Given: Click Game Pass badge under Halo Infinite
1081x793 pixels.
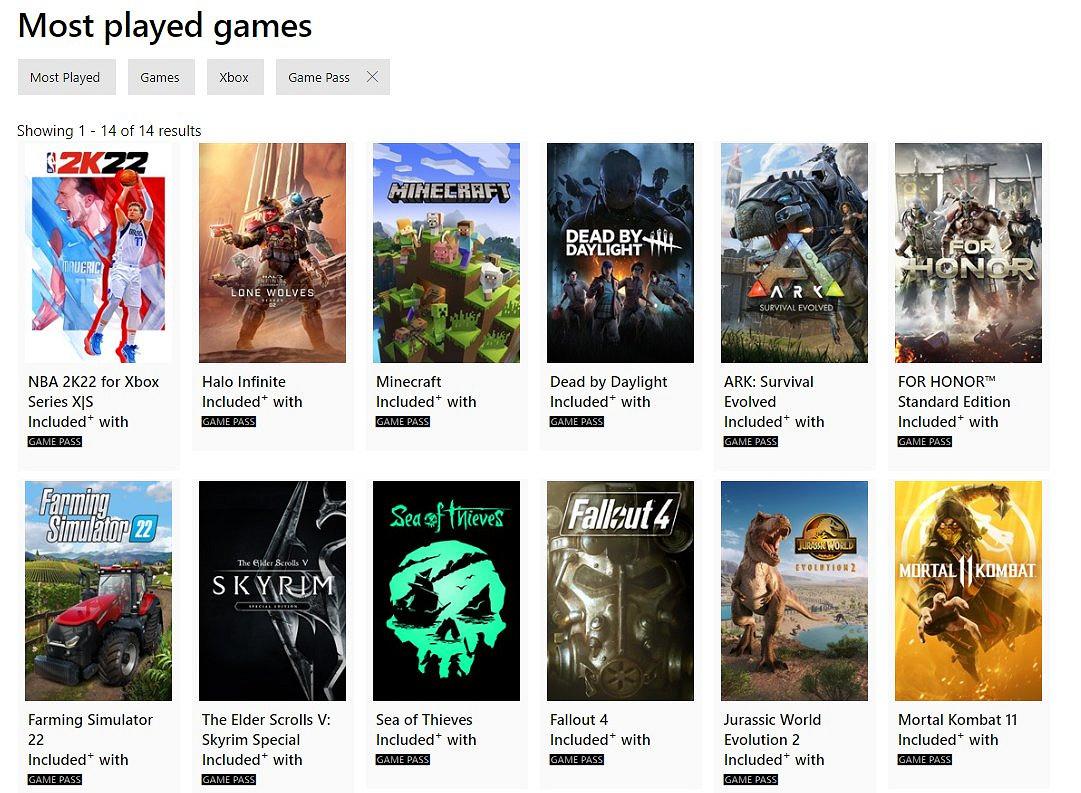Looking at the screenshot, I should [229, 422].
